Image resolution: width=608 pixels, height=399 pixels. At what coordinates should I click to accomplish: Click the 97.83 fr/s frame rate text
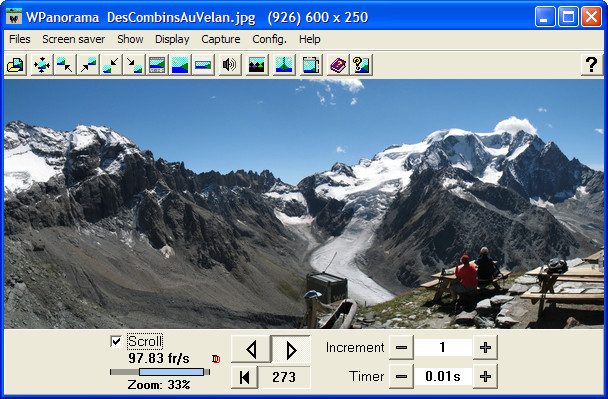[159, 358]
